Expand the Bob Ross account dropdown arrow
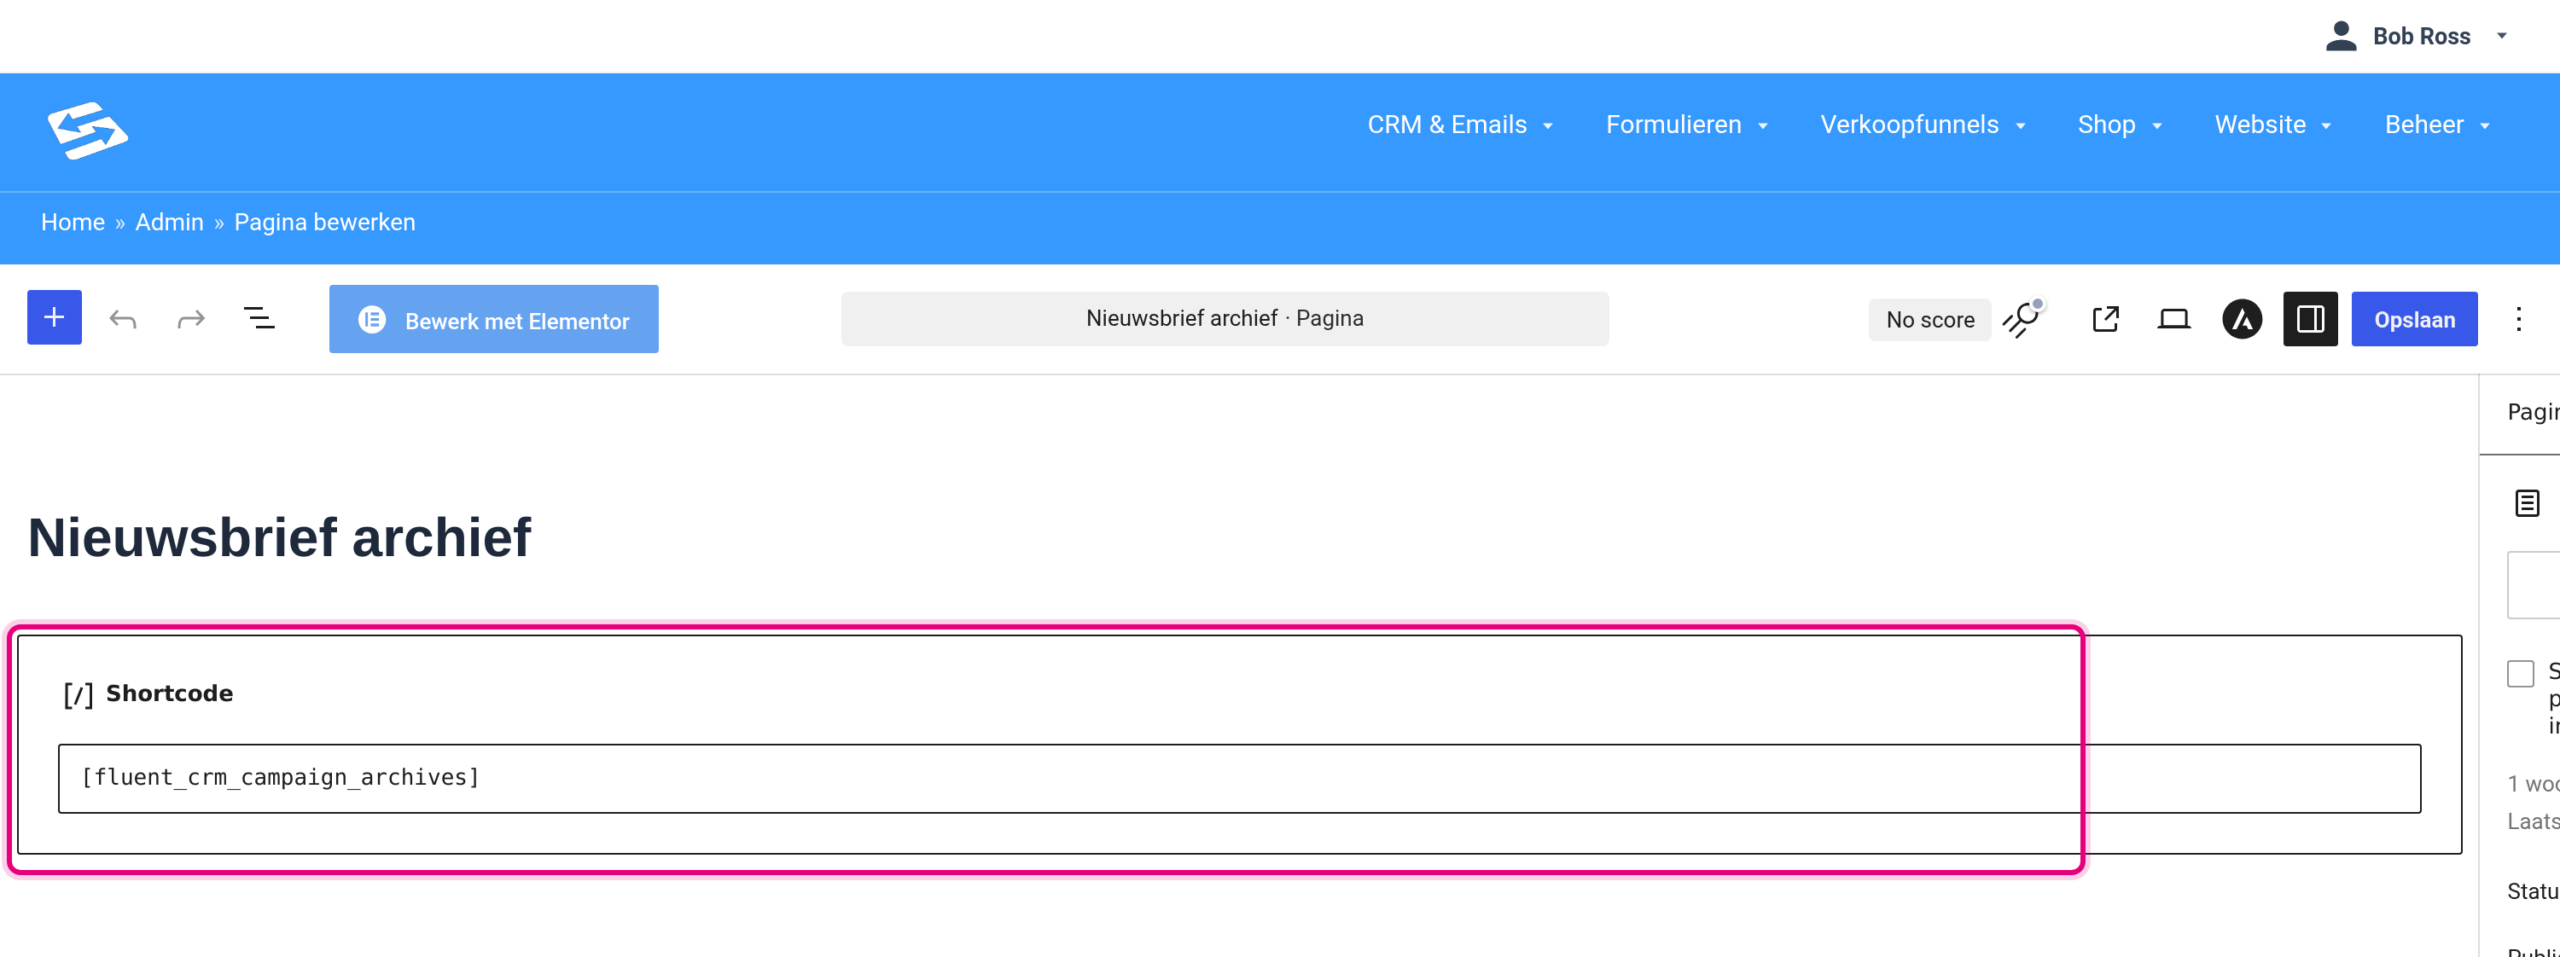 [2501, 36]
